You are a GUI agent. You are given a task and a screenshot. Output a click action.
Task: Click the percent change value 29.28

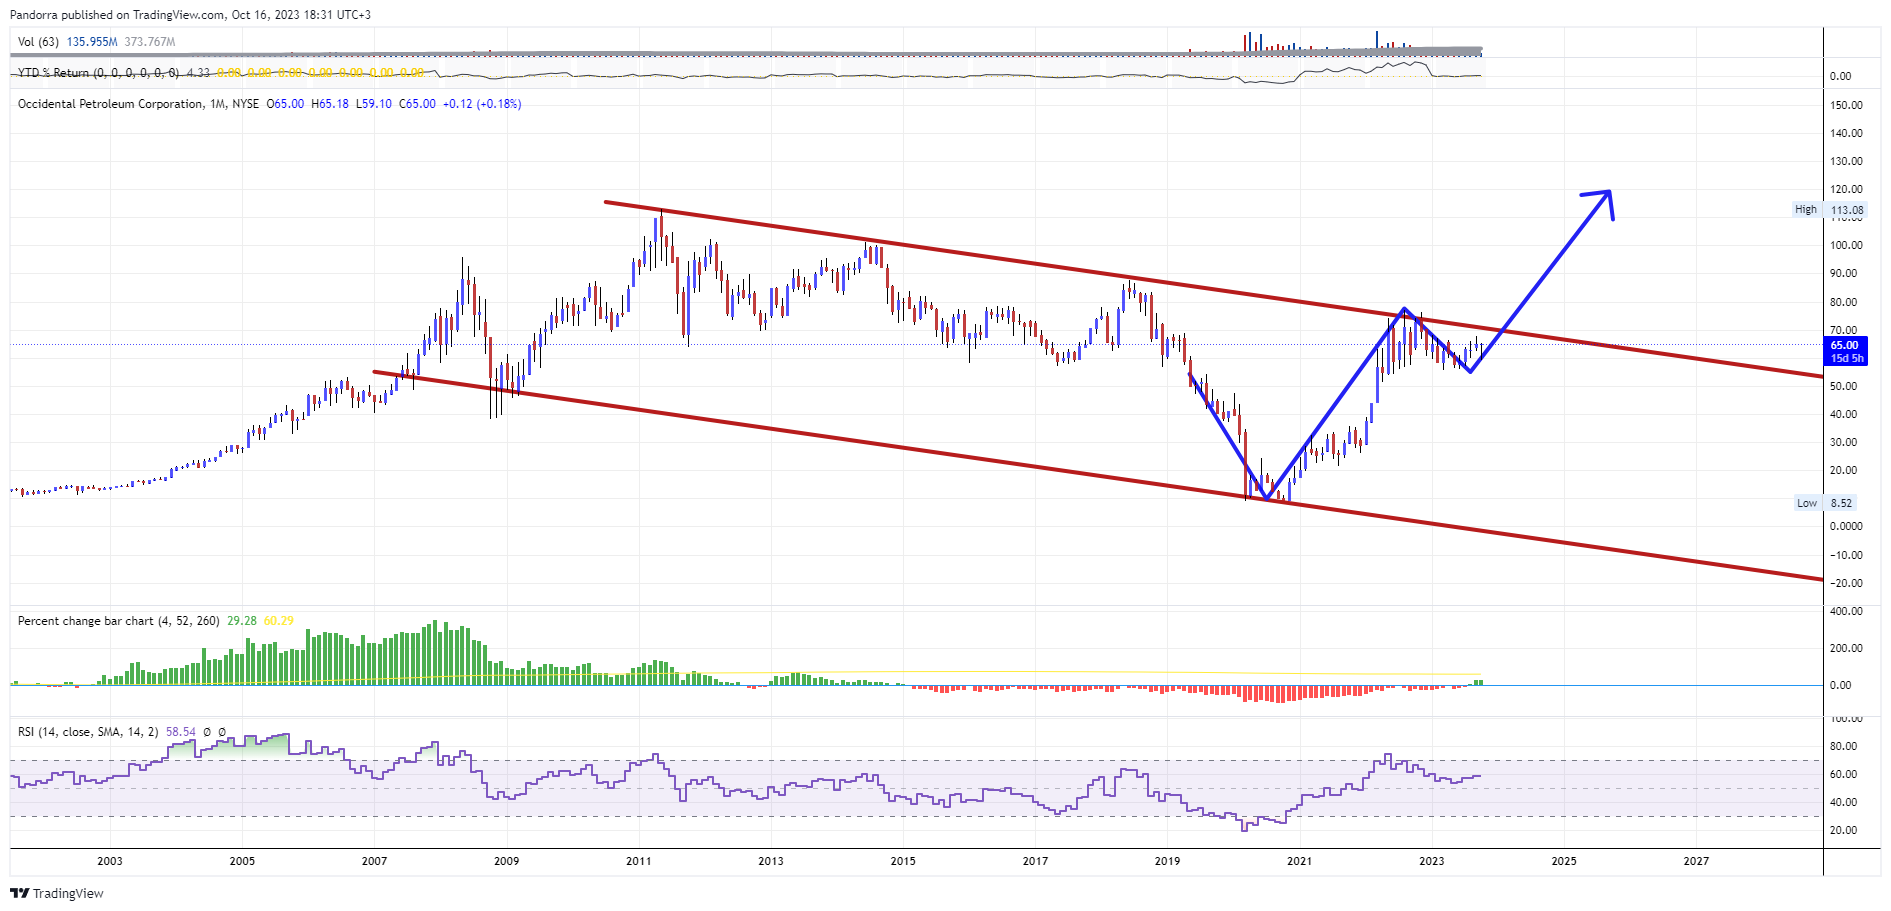[x=242, y=621]
